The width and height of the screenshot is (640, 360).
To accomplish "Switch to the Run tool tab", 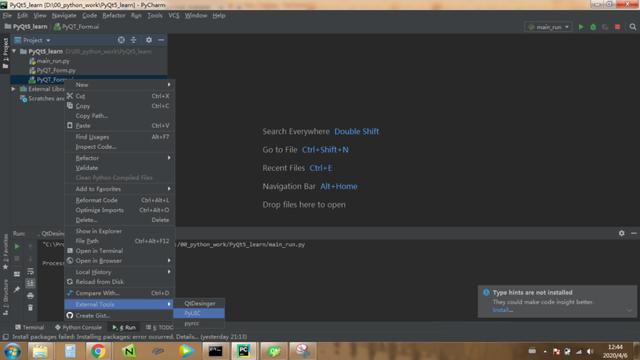I will click(x=124, y=327).
